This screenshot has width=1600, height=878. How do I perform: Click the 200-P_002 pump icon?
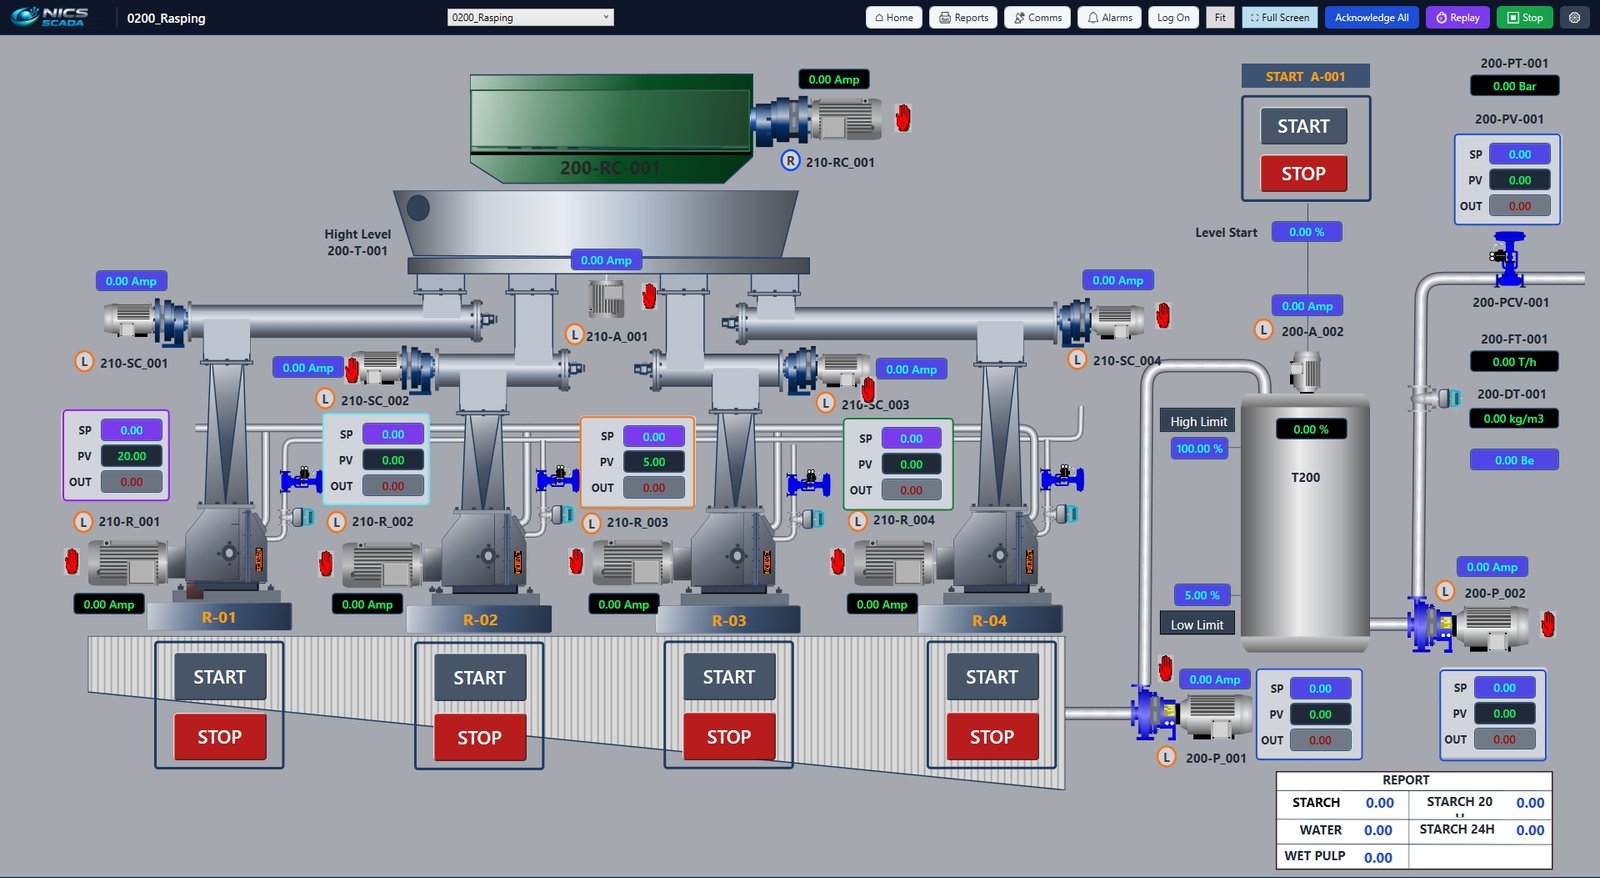[1467, 625]
